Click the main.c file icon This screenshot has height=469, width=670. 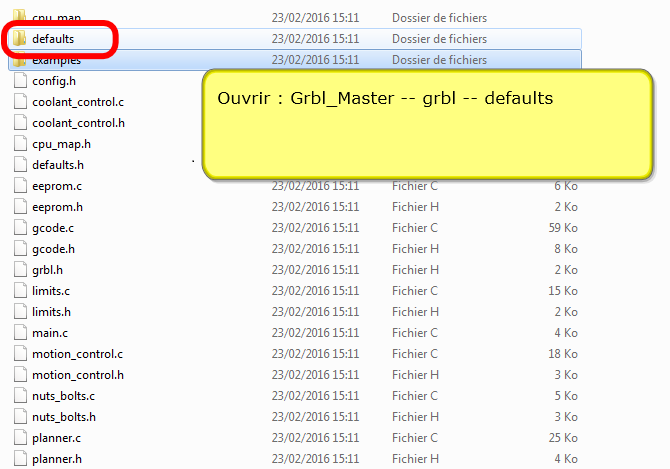[21, 333]
